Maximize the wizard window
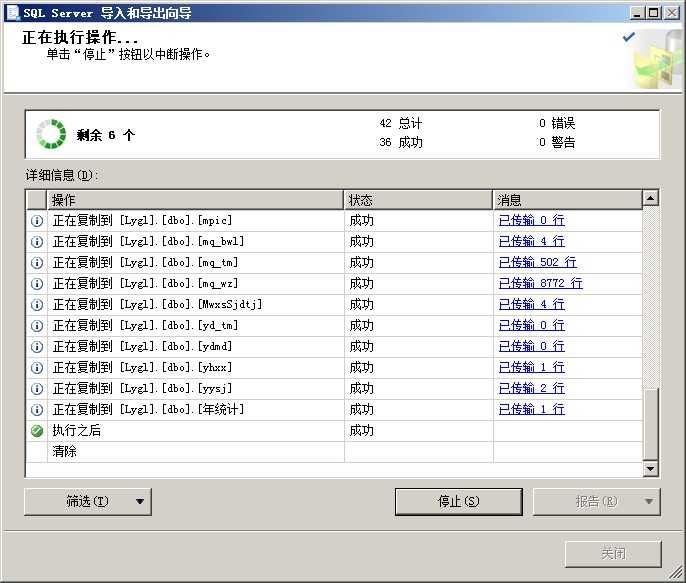Image resolution: width=686 pixels, height=583 pixels. pos(653,13)
